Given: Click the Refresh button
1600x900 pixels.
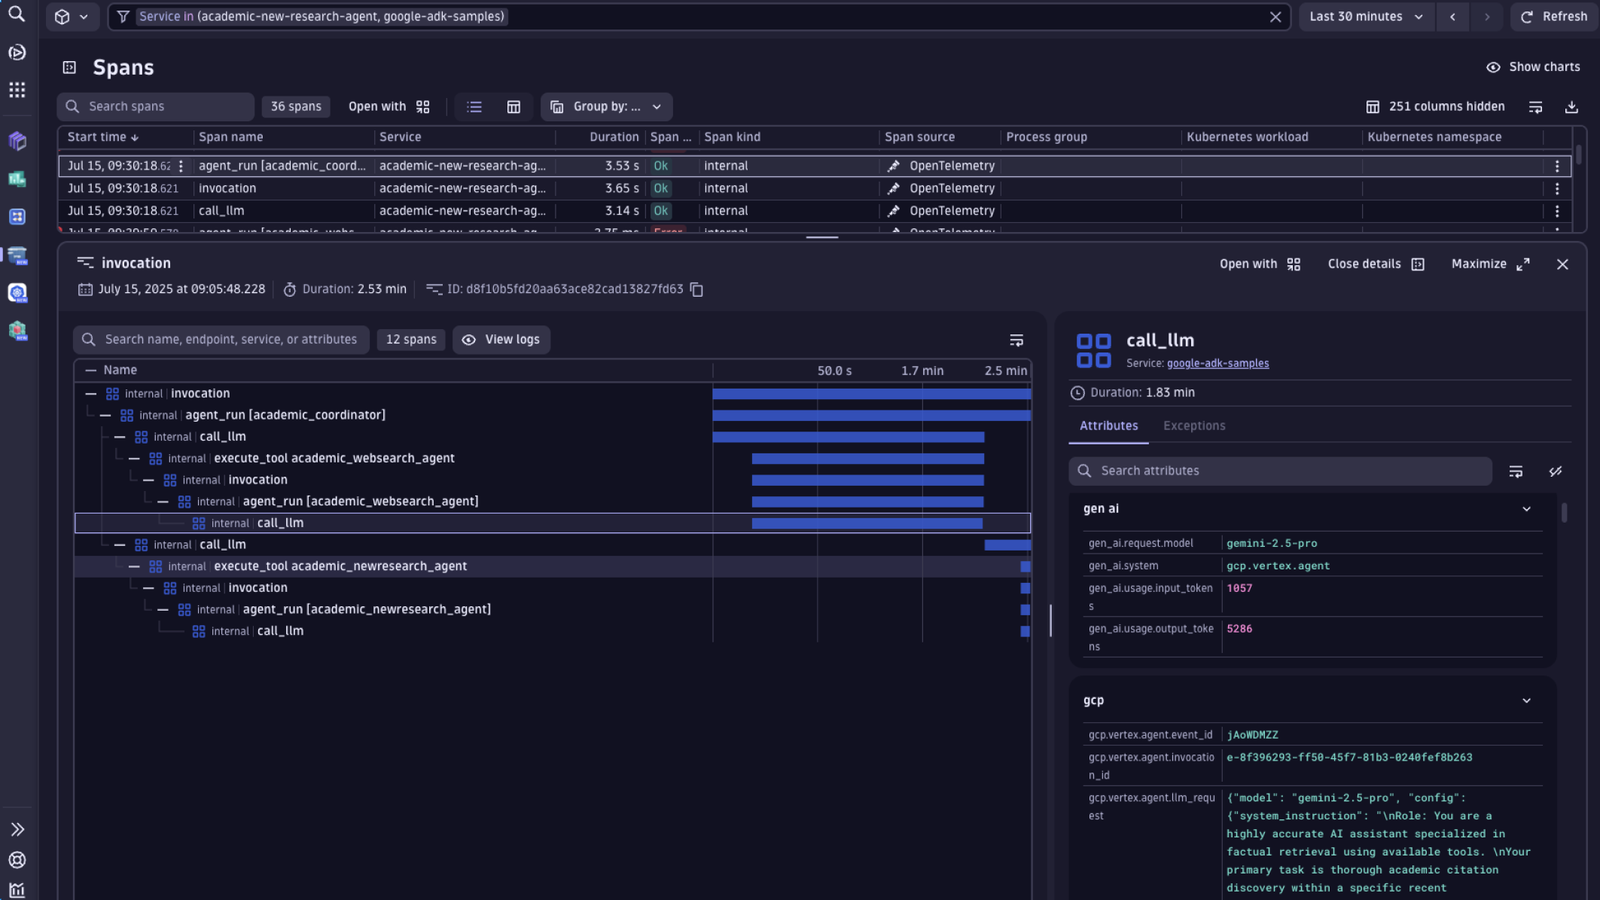Looking at the screenshot, I should click(1554, 17).
